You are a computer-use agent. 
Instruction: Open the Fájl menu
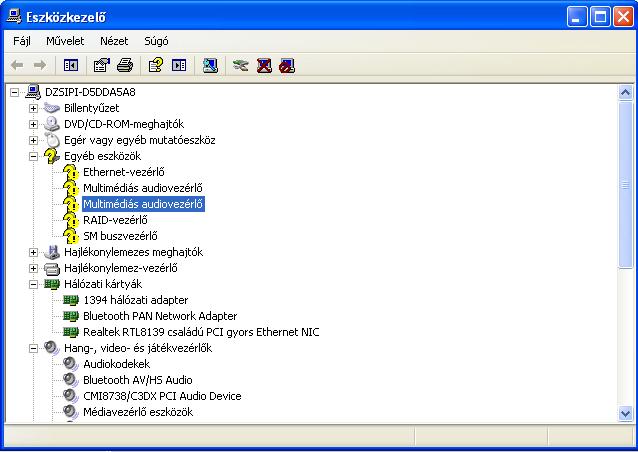[22, 41]
